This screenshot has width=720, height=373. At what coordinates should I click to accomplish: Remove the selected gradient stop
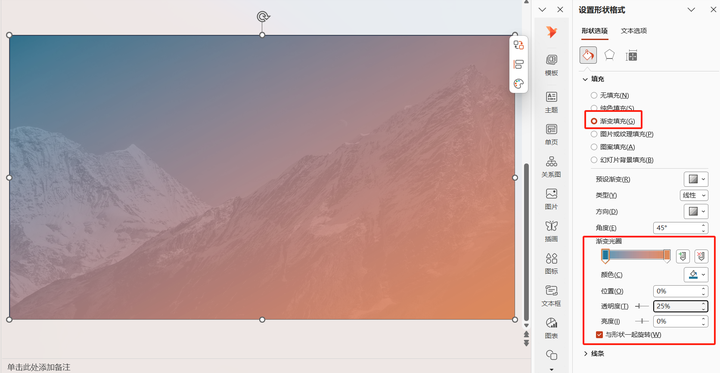pyautogui.click(x=701, y=256)
